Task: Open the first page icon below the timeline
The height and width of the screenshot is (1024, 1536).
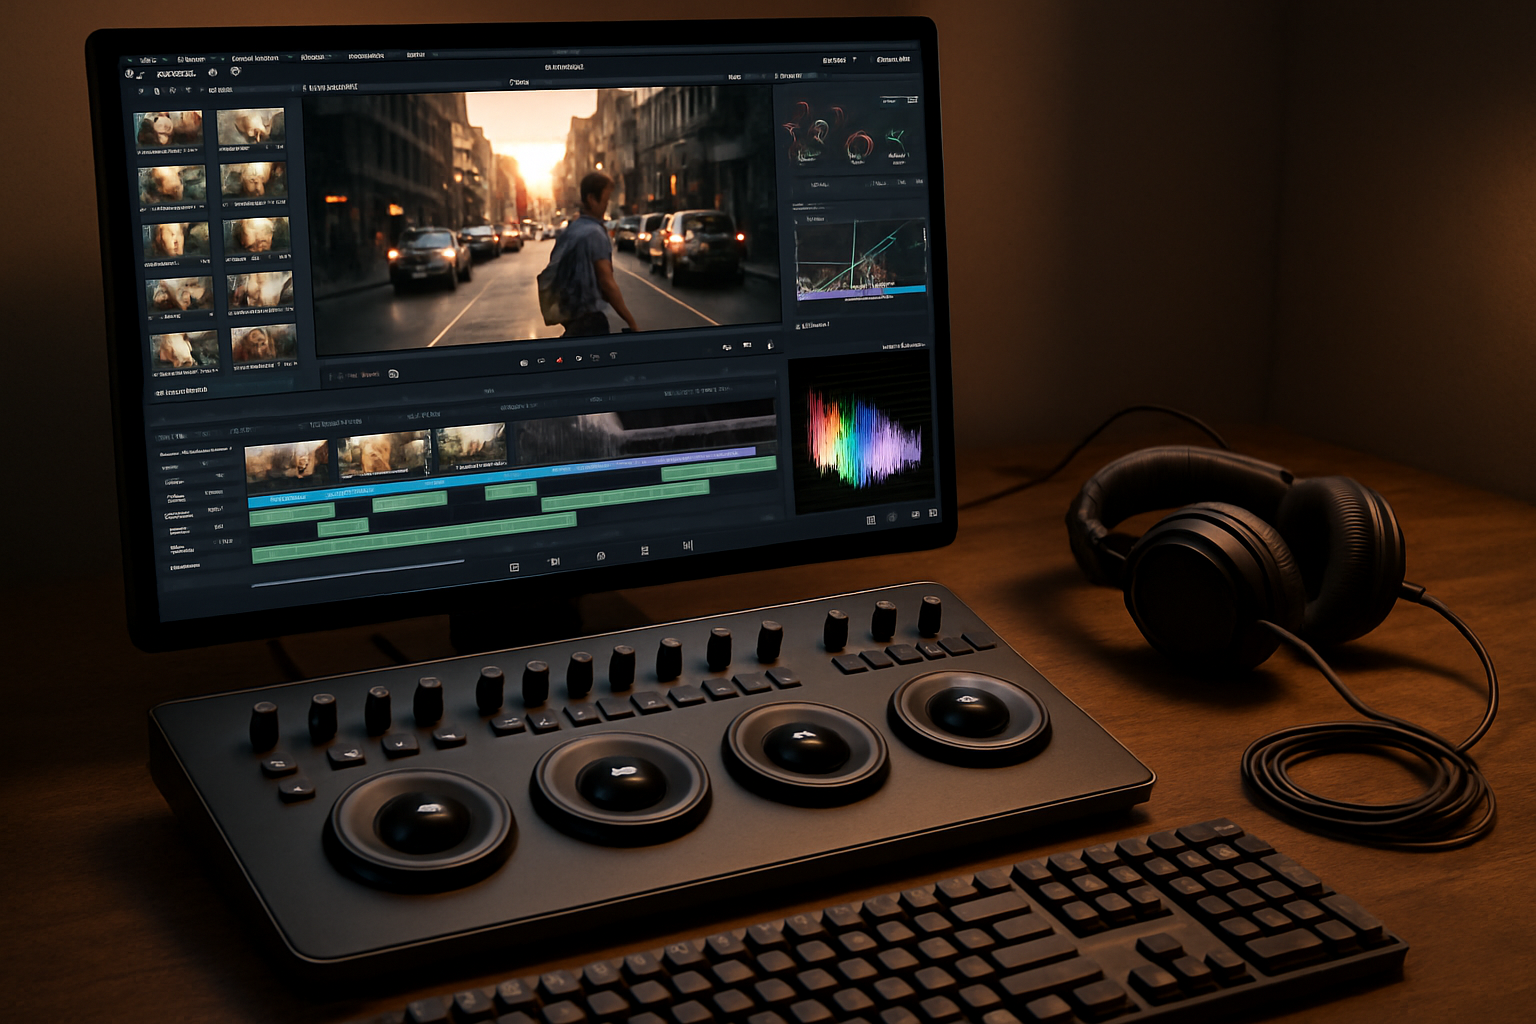Action: 514,567
